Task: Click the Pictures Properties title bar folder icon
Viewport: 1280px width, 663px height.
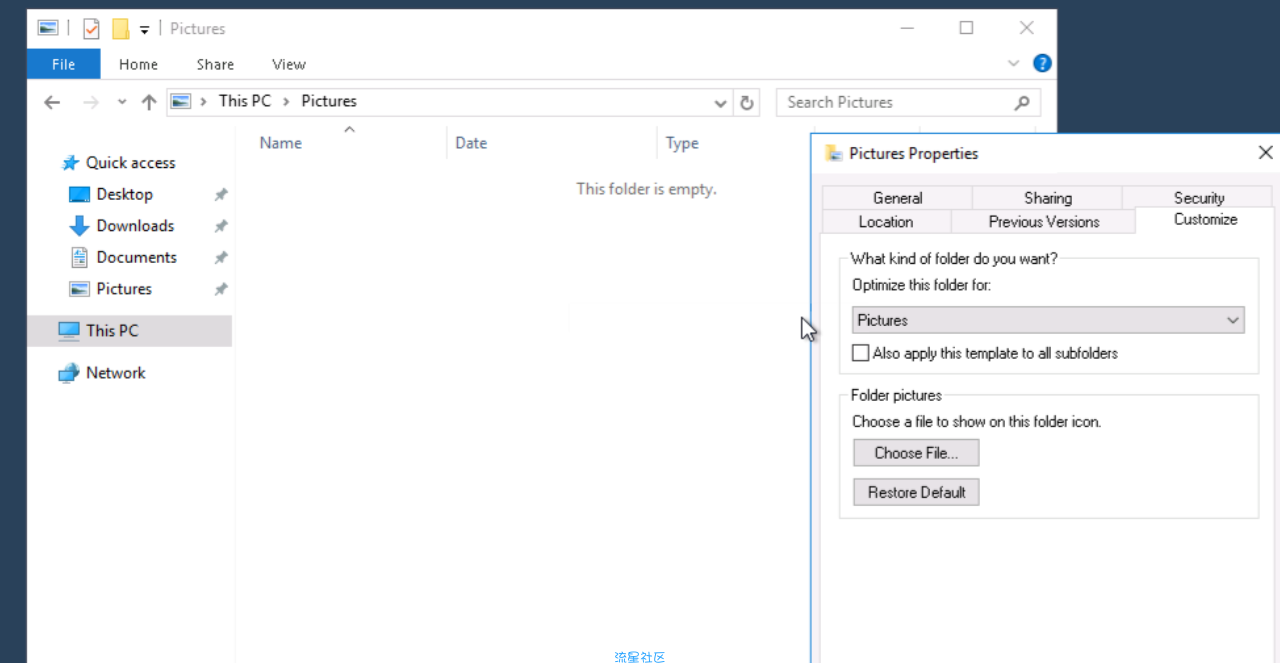Action: 833,153
